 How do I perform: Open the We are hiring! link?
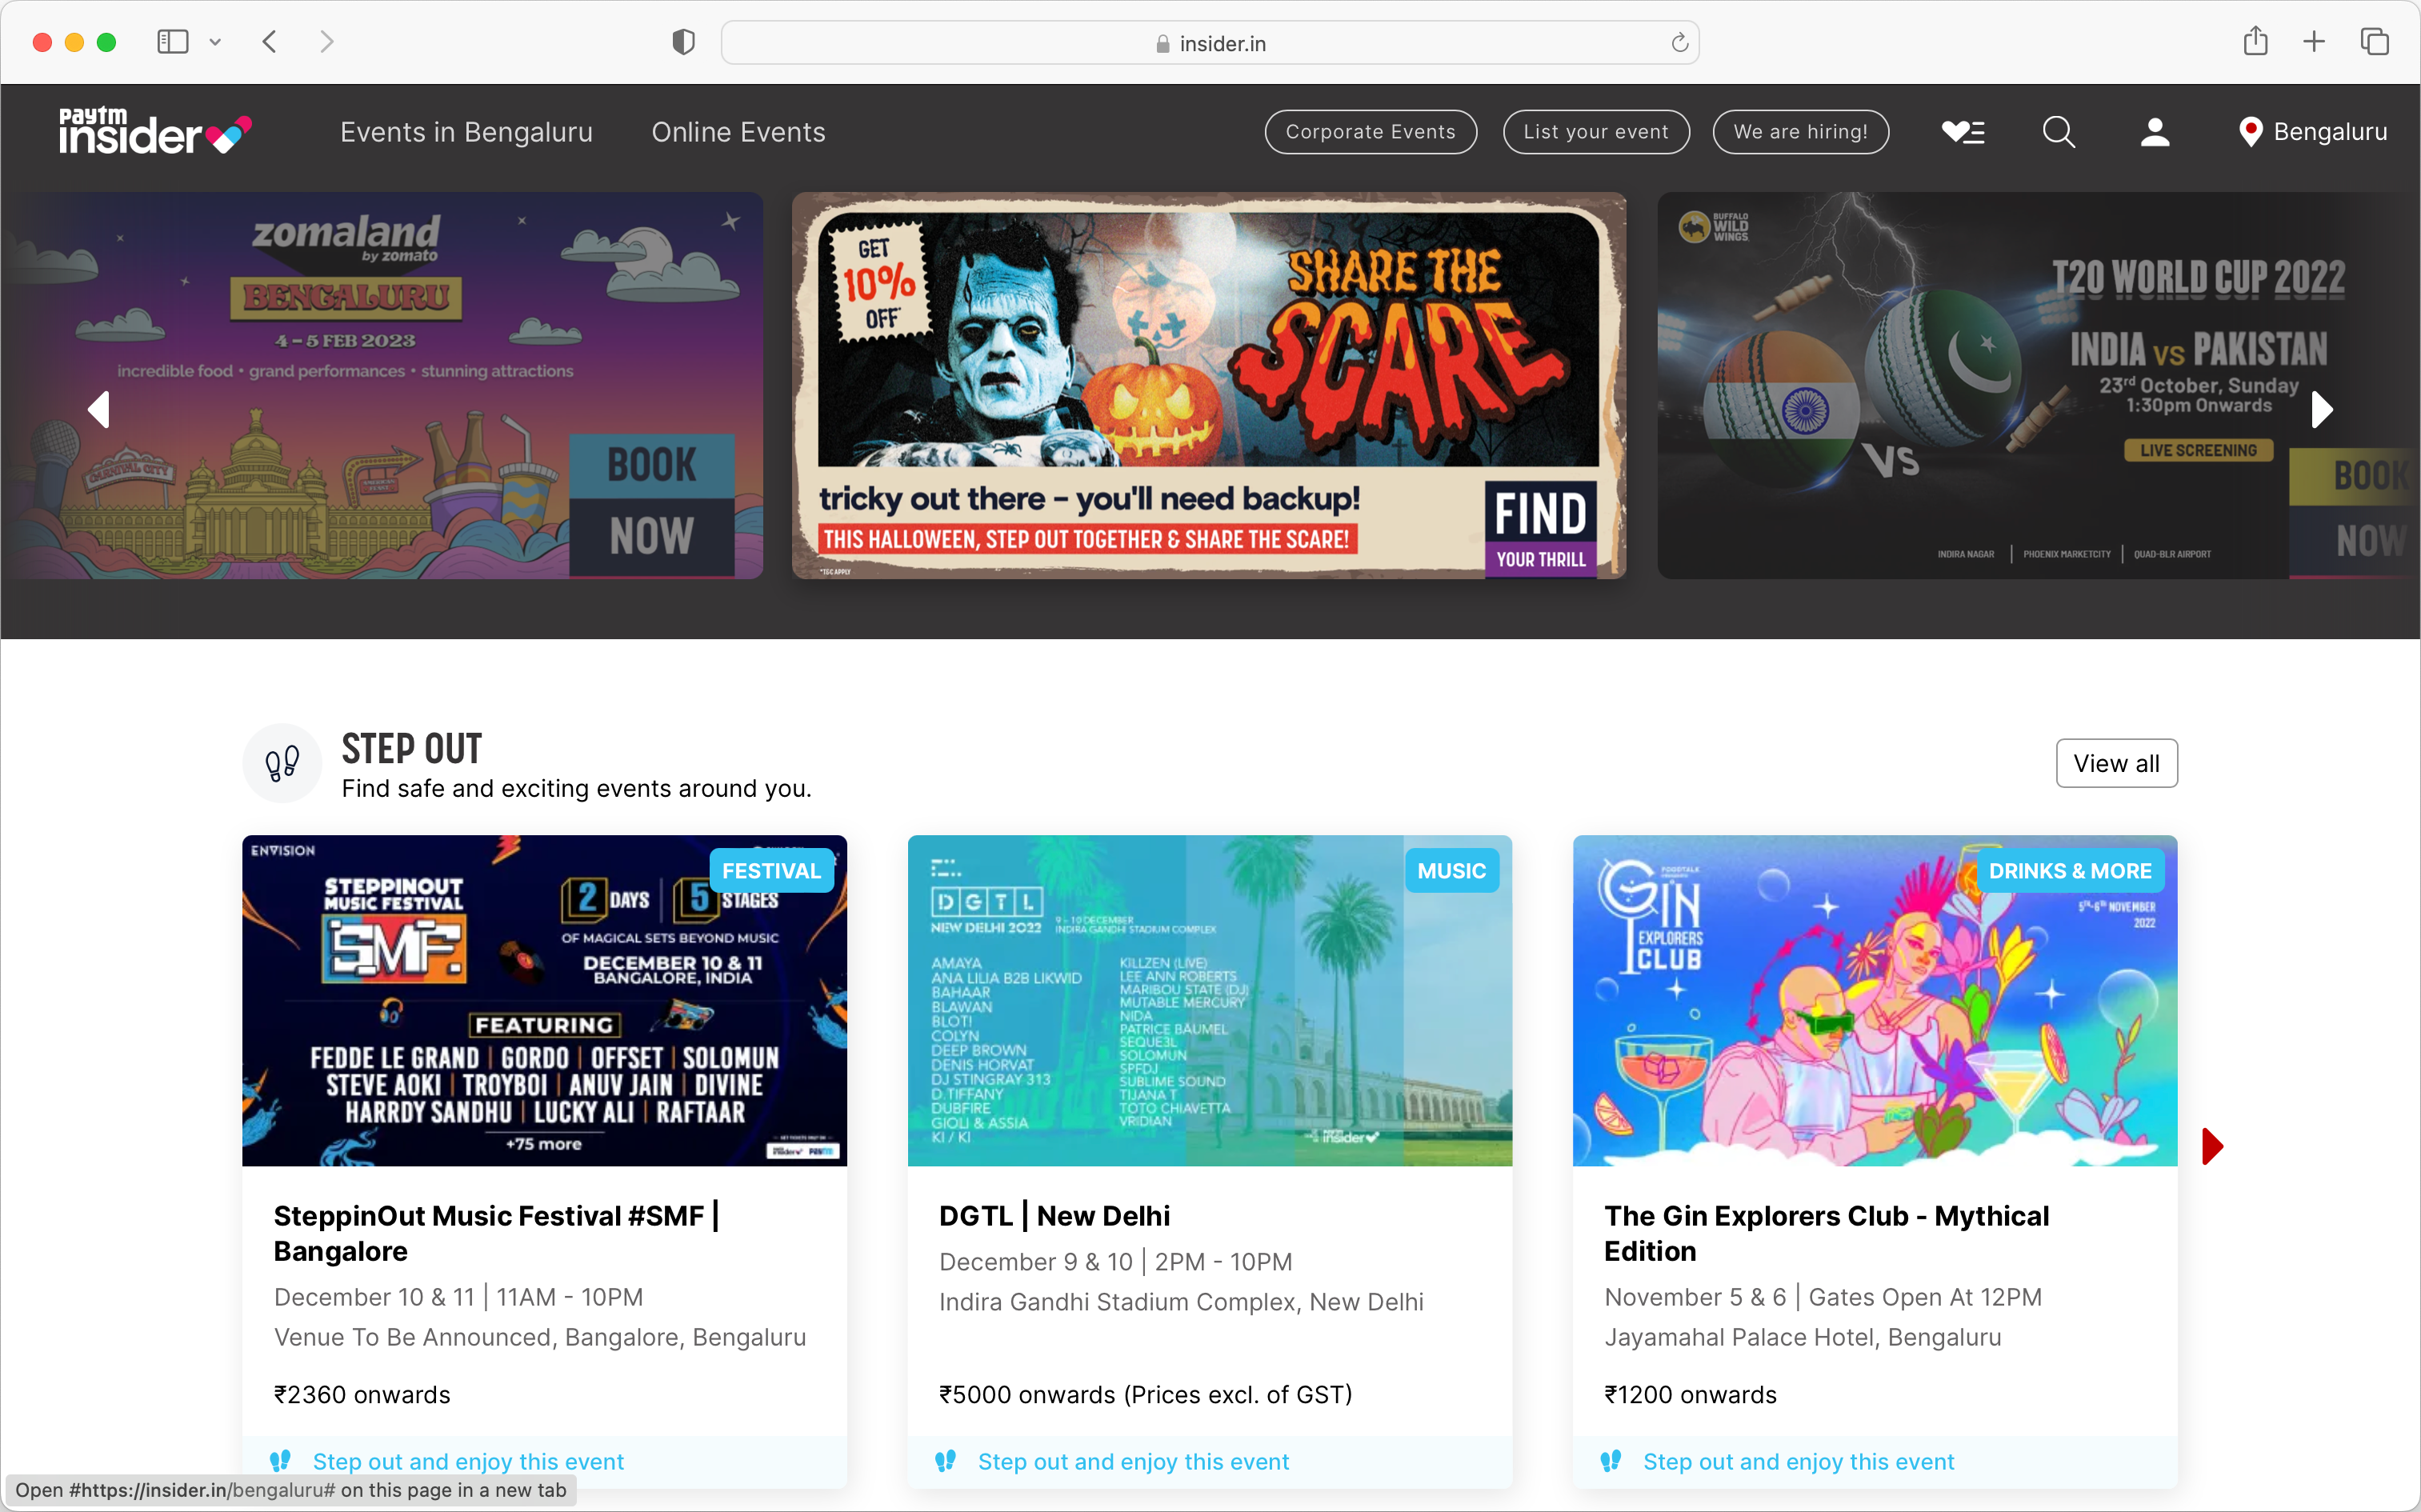click(x=1799, y=131)
